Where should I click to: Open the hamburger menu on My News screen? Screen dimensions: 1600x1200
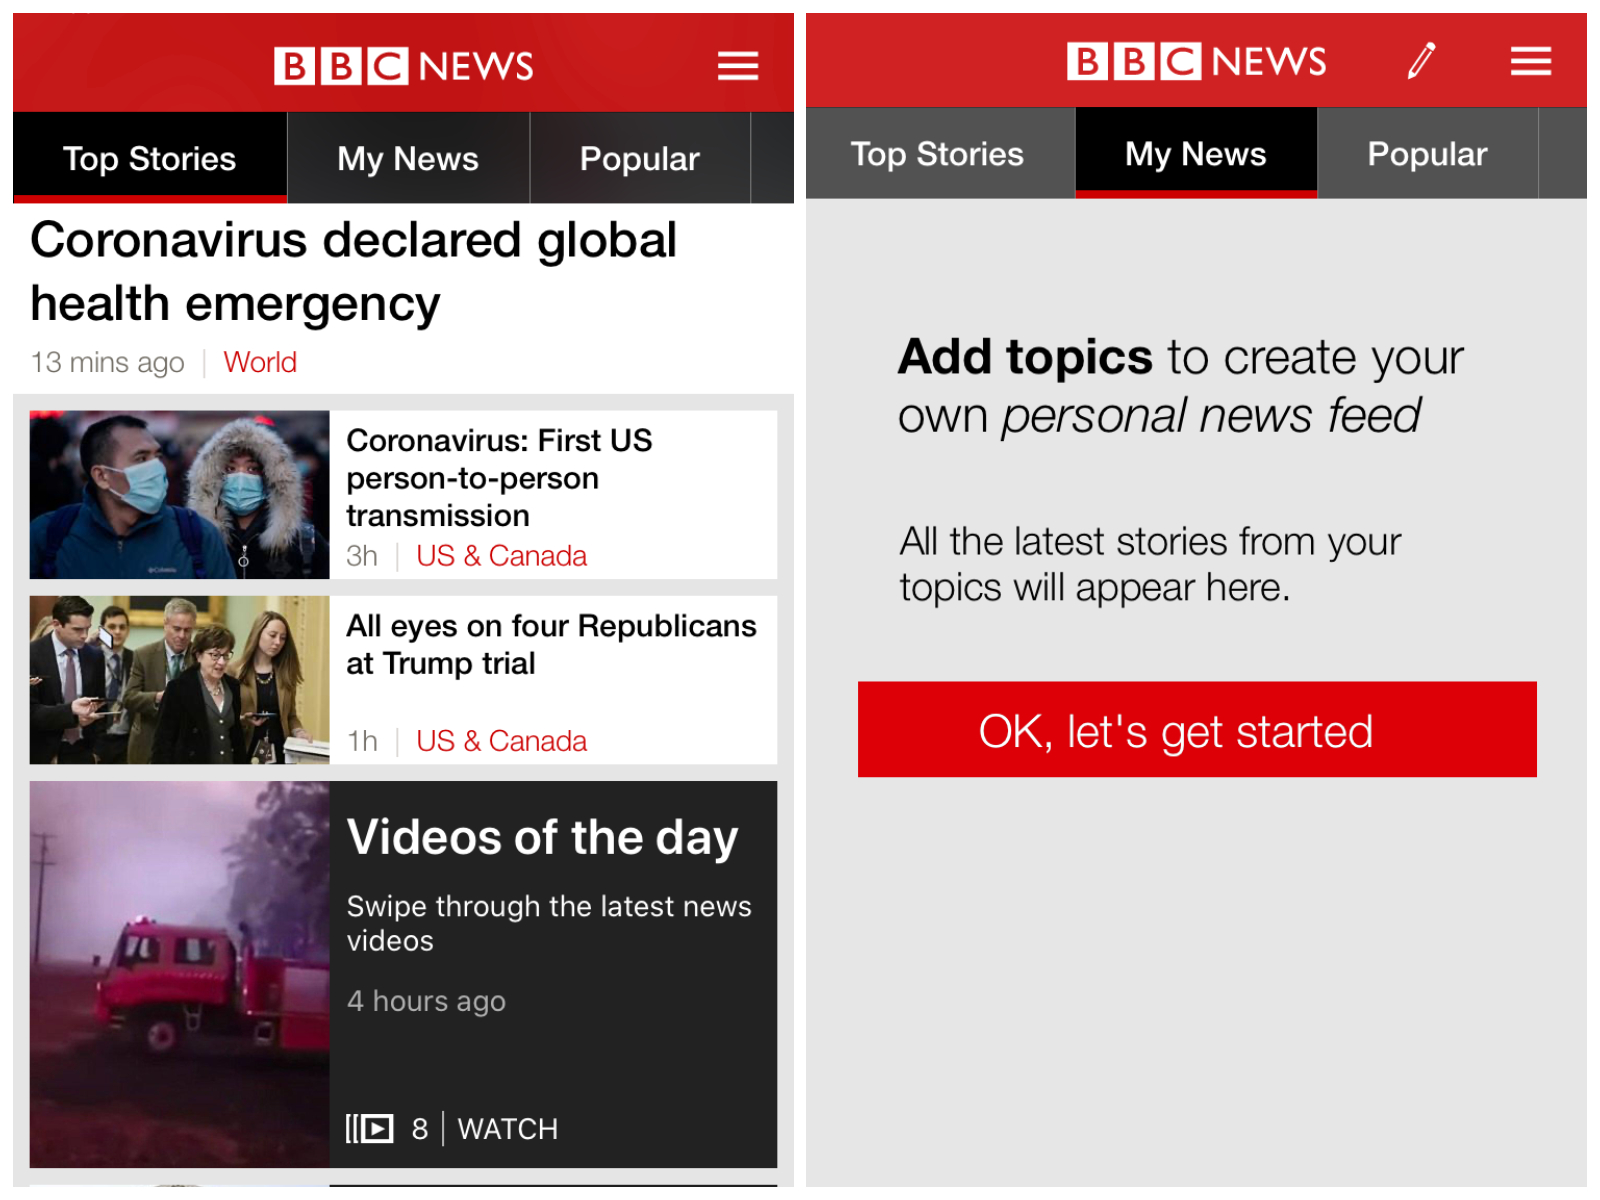(x=1530, y=62)
